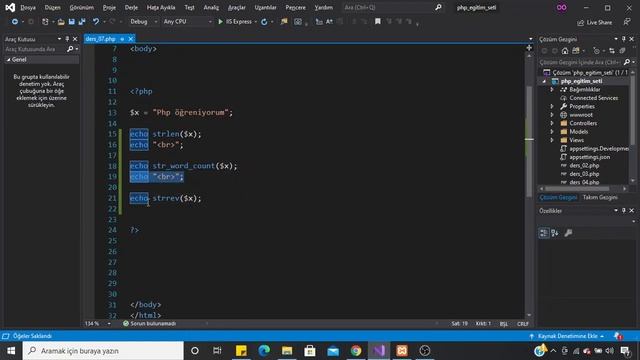Open the 134 % zoom level dropdown

pyautogui.click(x=109, y=324)
